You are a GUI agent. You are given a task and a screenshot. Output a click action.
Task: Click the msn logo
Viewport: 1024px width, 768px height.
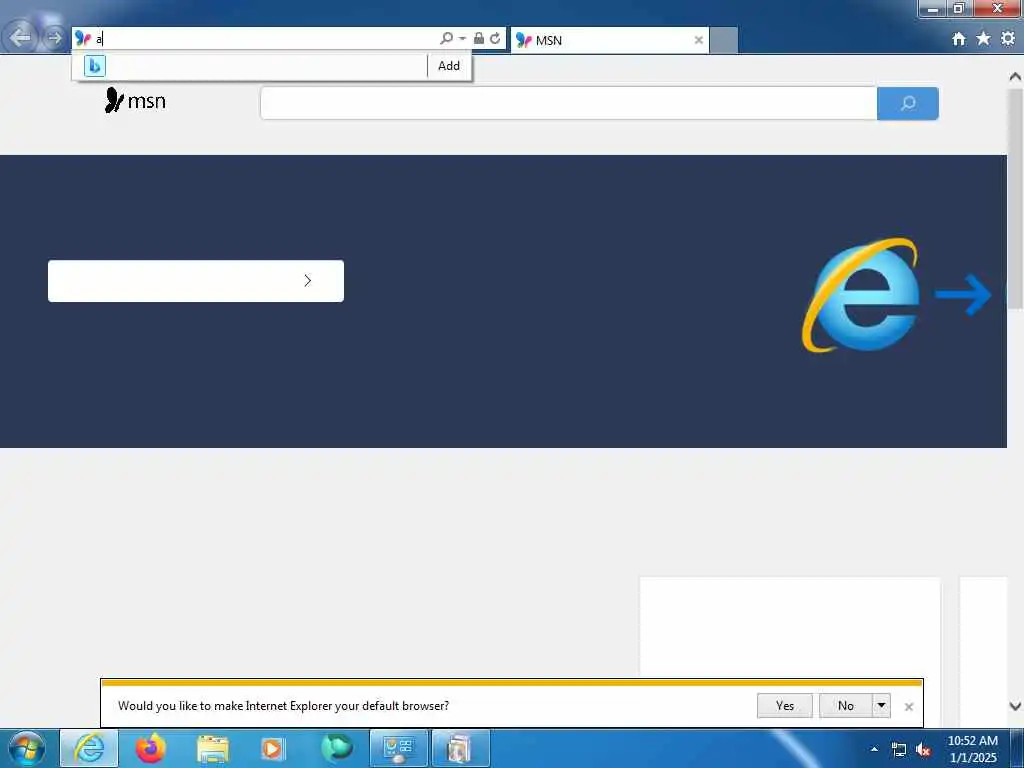click(135, 101)
